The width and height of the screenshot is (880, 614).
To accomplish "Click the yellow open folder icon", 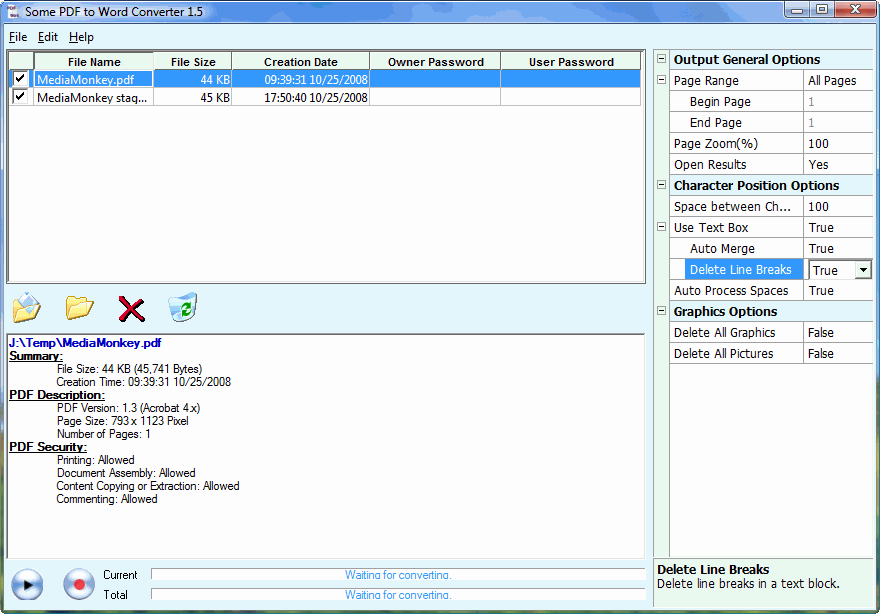I will coord(79,308).
